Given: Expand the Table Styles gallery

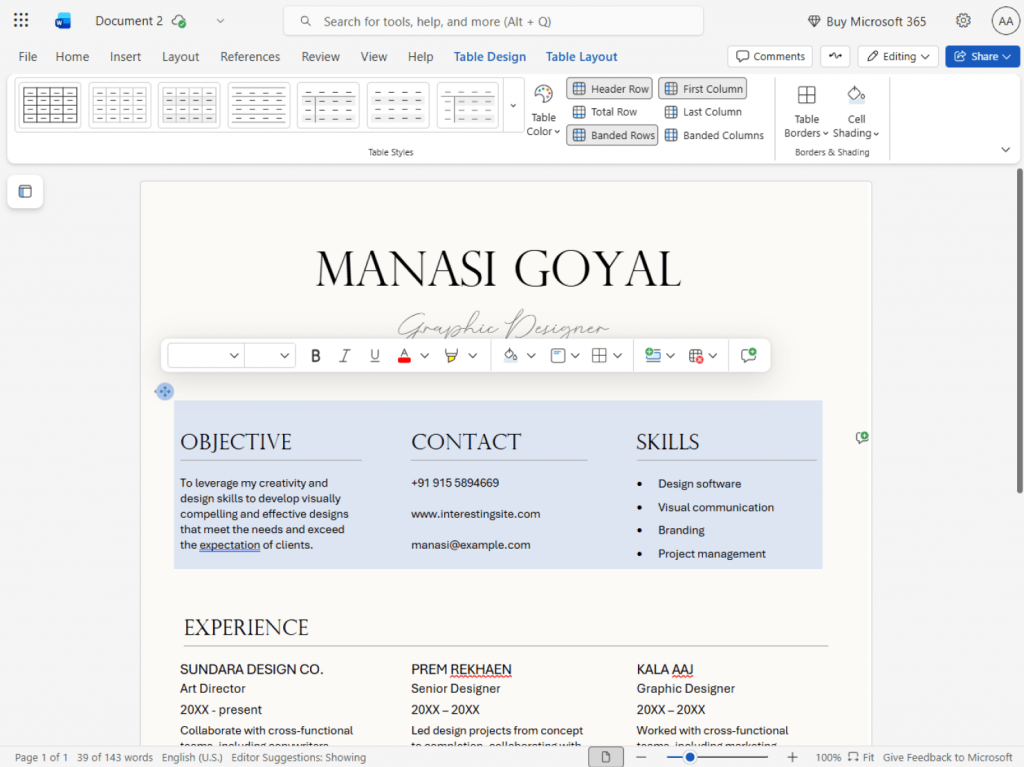Looking at the screenshot, I should point(514,105).
